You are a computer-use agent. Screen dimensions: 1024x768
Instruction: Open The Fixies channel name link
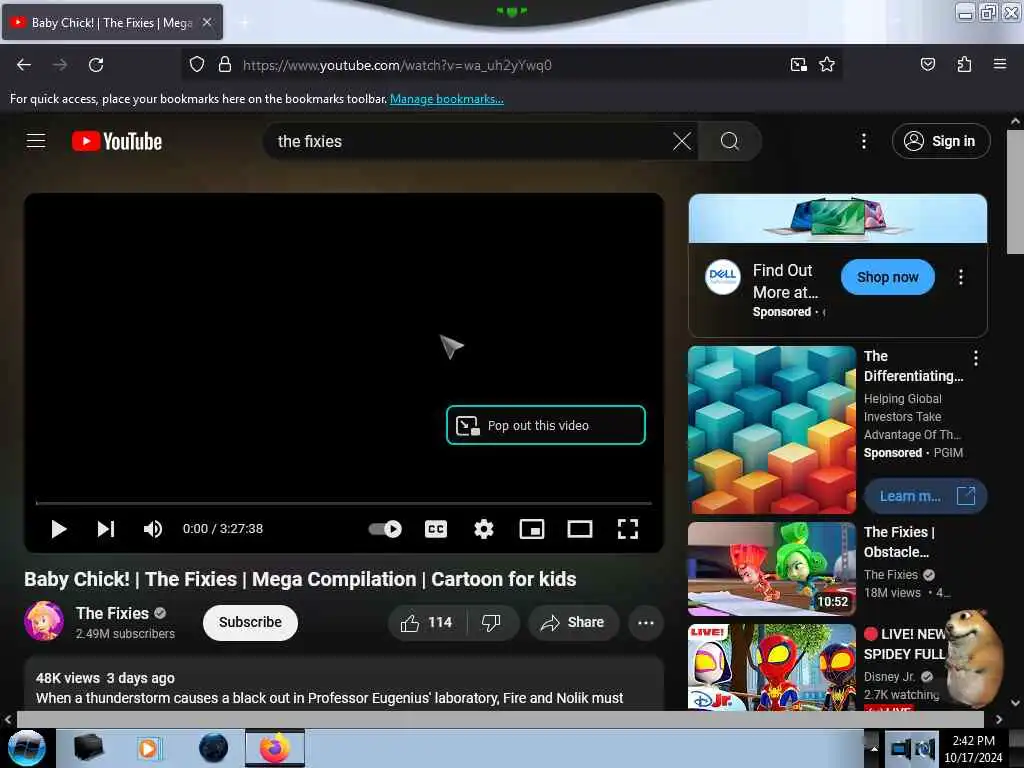pyautogui.click(x=112, y=613)
